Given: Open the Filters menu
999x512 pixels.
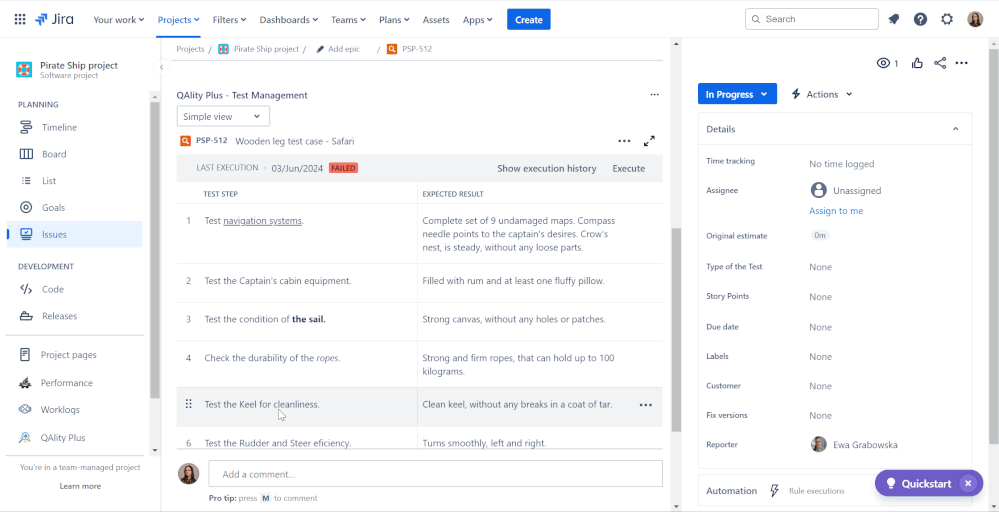Looking at the screenshot, I should 229,20.
